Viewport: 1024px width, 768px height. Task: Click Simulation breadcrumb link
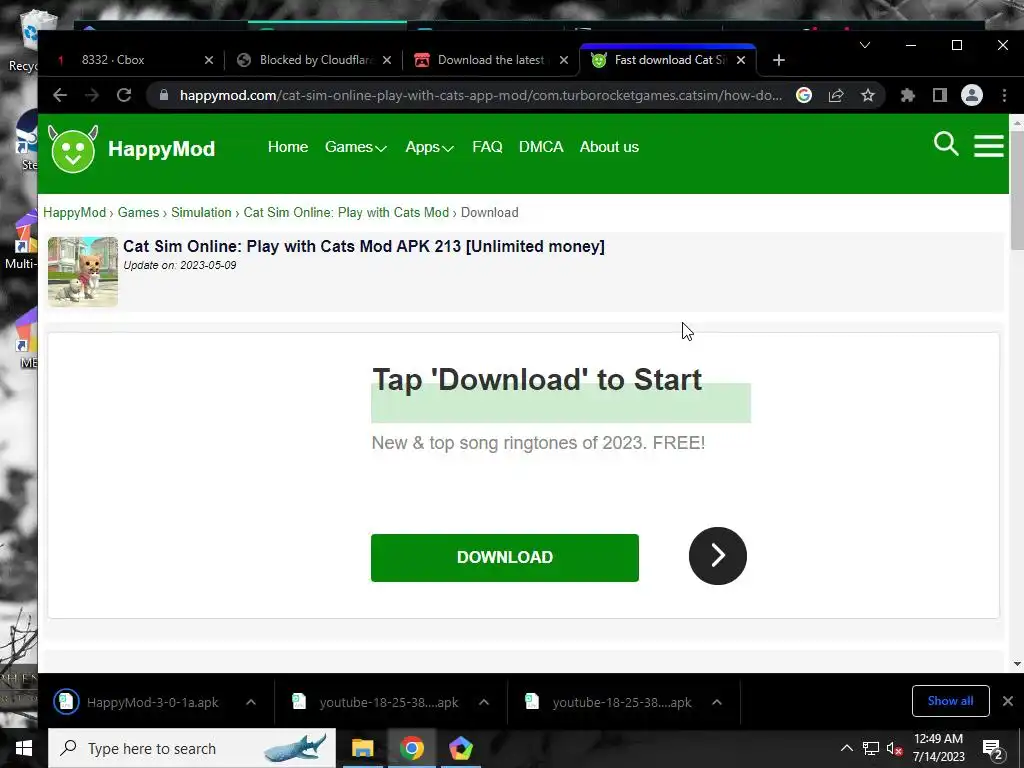click(x=201, y=213)
